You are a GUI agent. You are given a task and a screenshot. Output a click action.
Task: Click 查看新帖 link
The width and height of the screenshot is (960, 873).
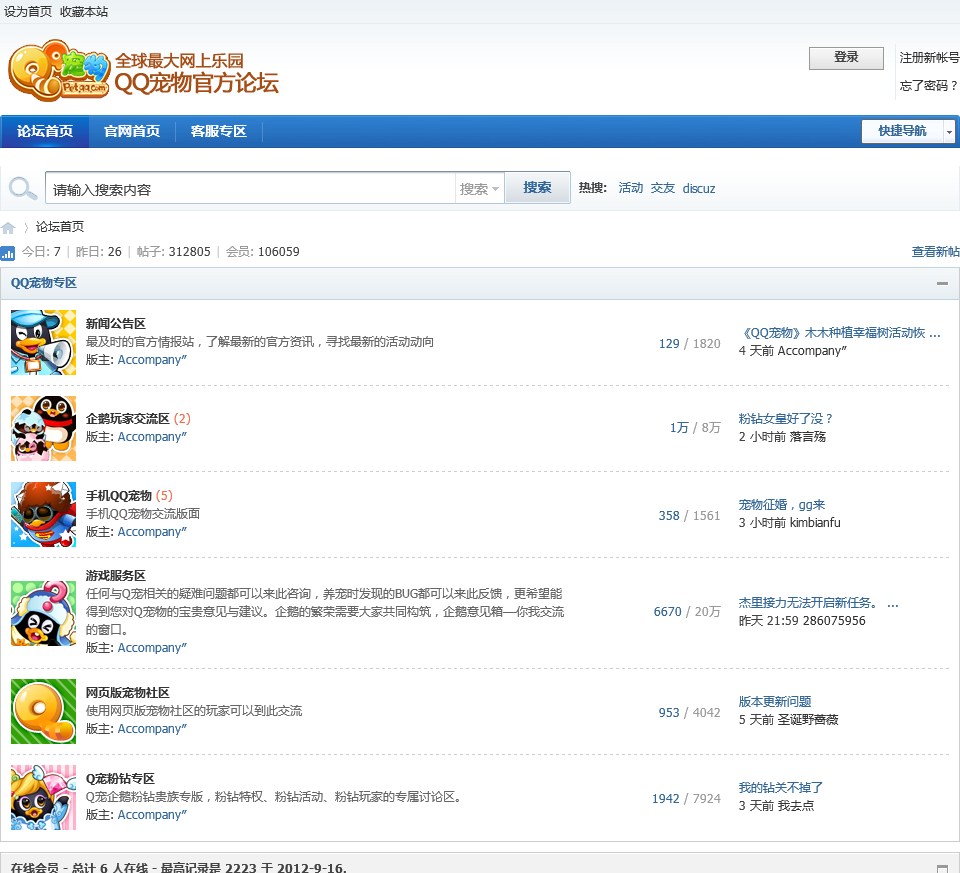936,252
